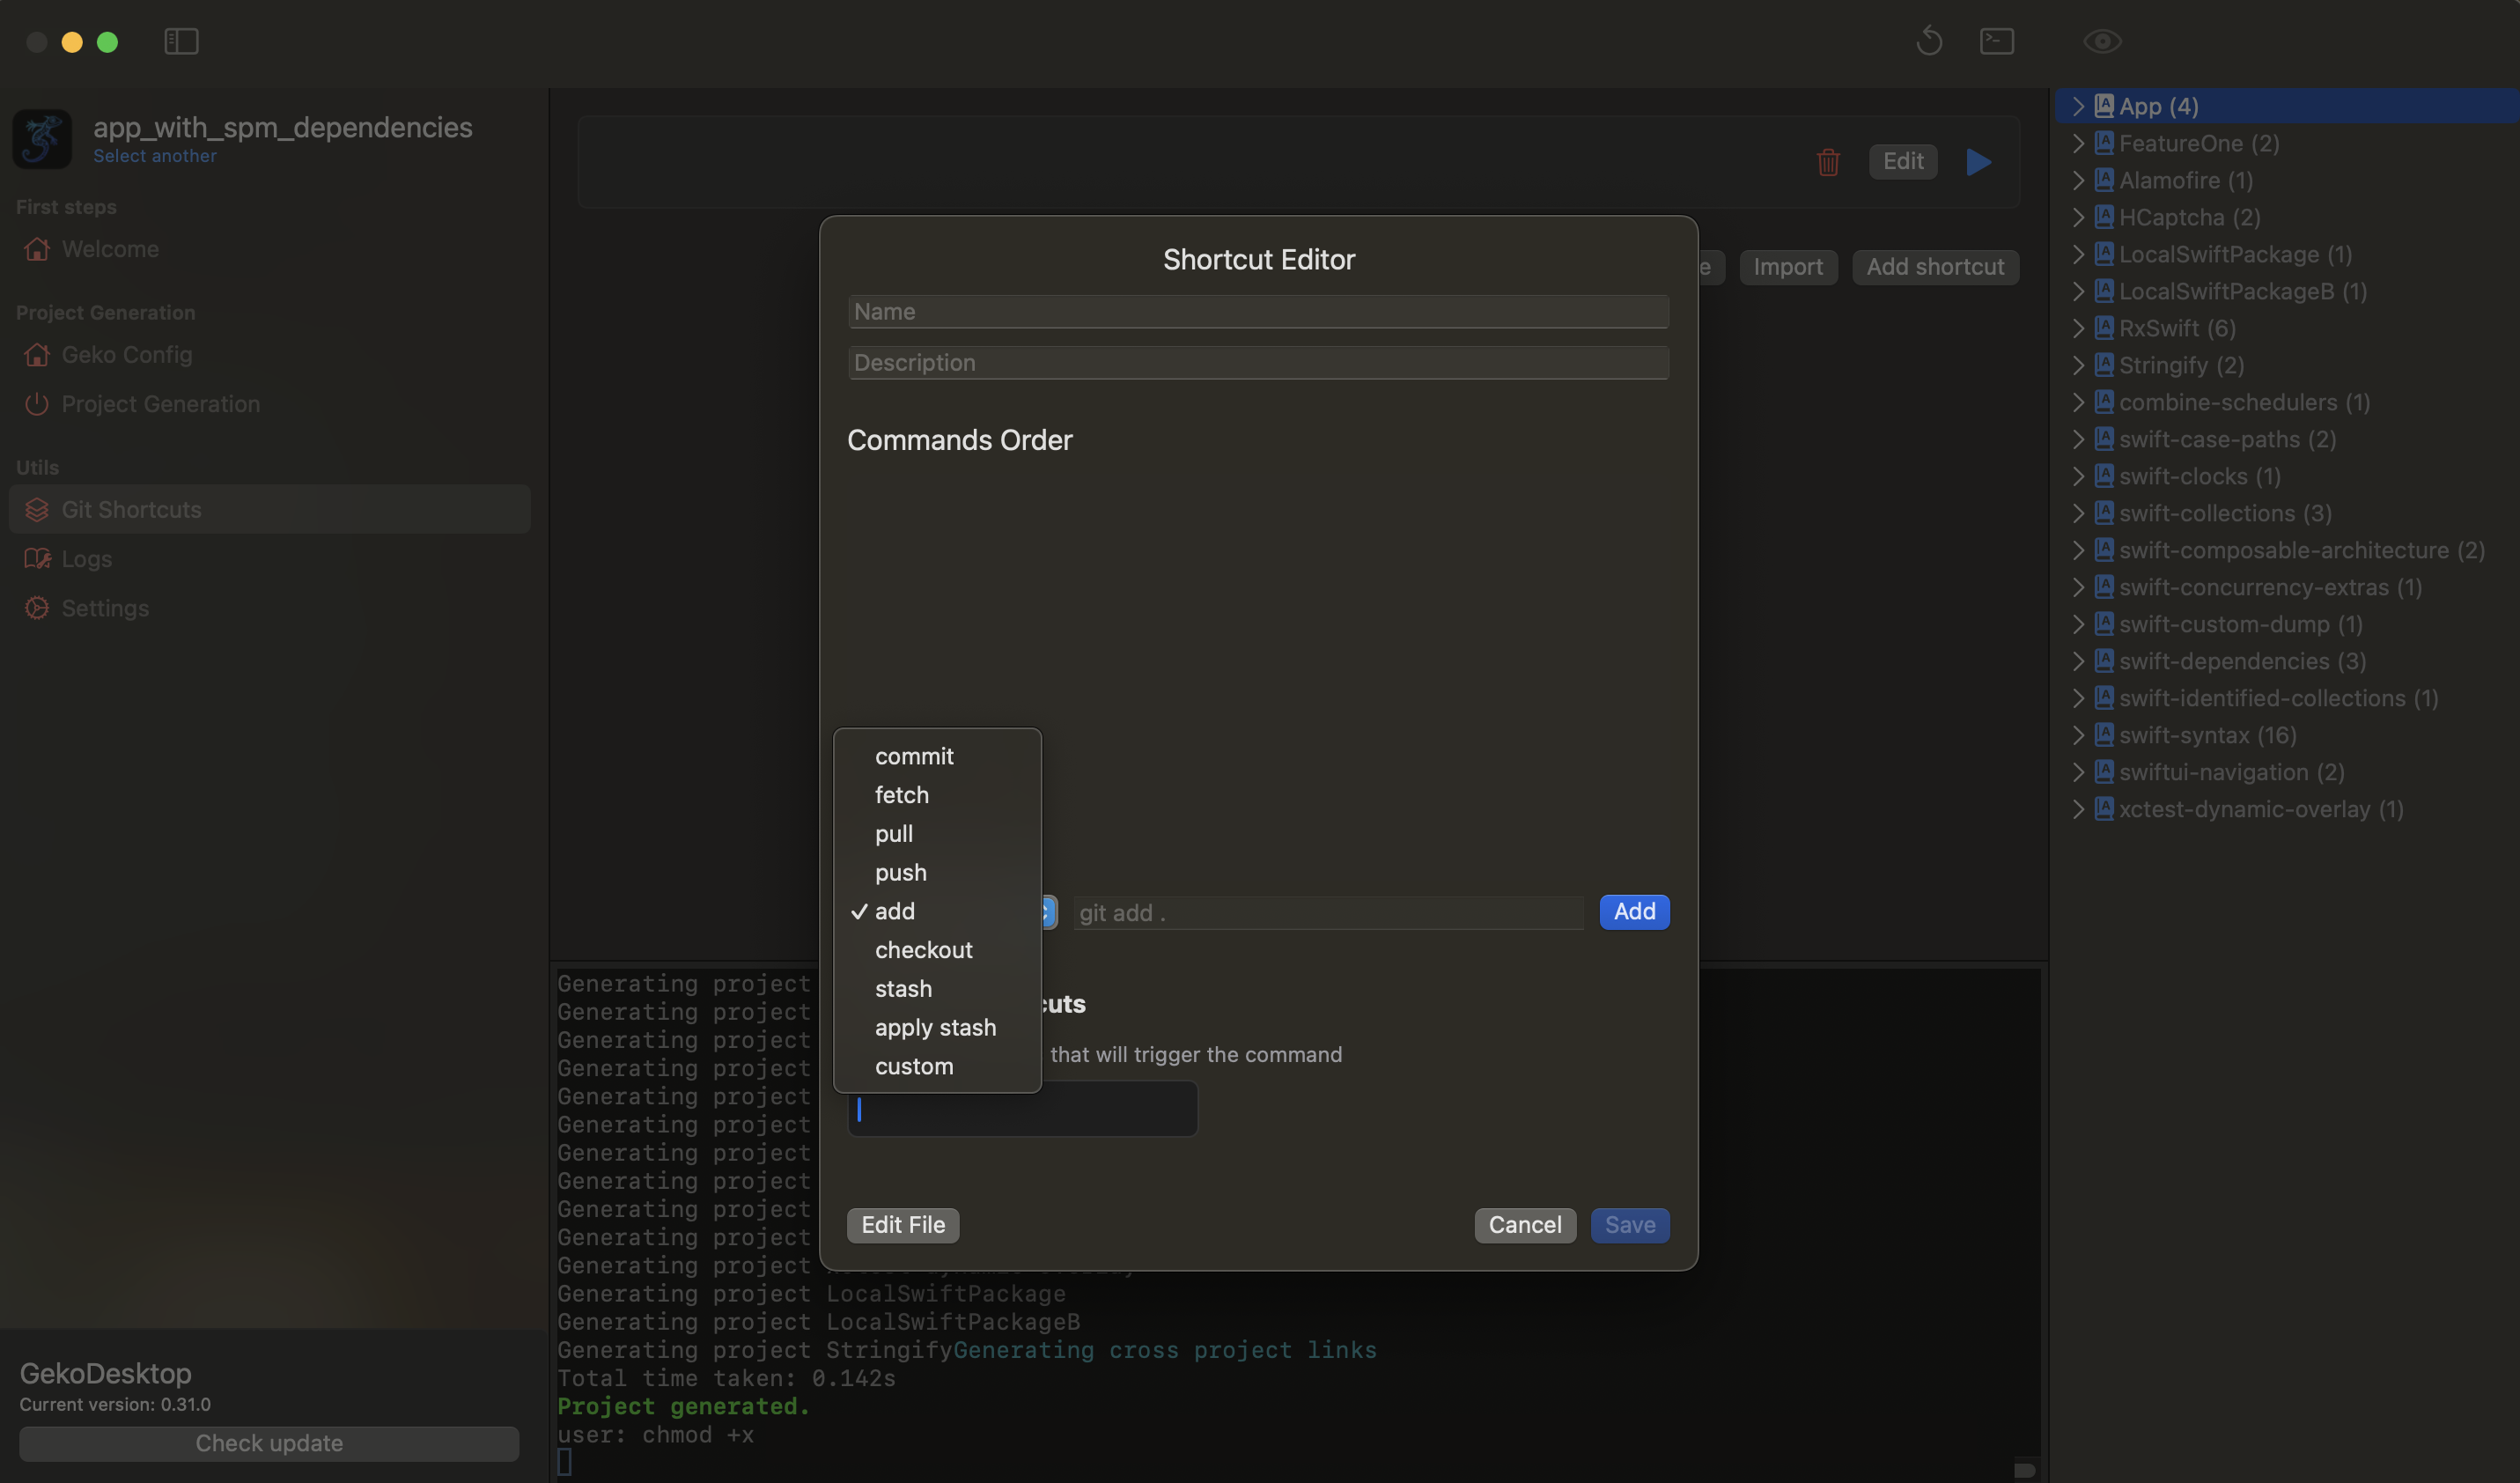Screen dimensions: 2520x1483
Task: Toggle the terminal panel icon
Action: point(1996,41)
